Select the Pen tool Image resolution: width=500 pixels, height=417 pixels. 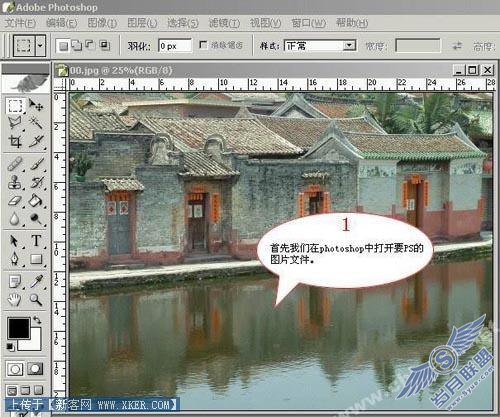[x=15, y=259]
